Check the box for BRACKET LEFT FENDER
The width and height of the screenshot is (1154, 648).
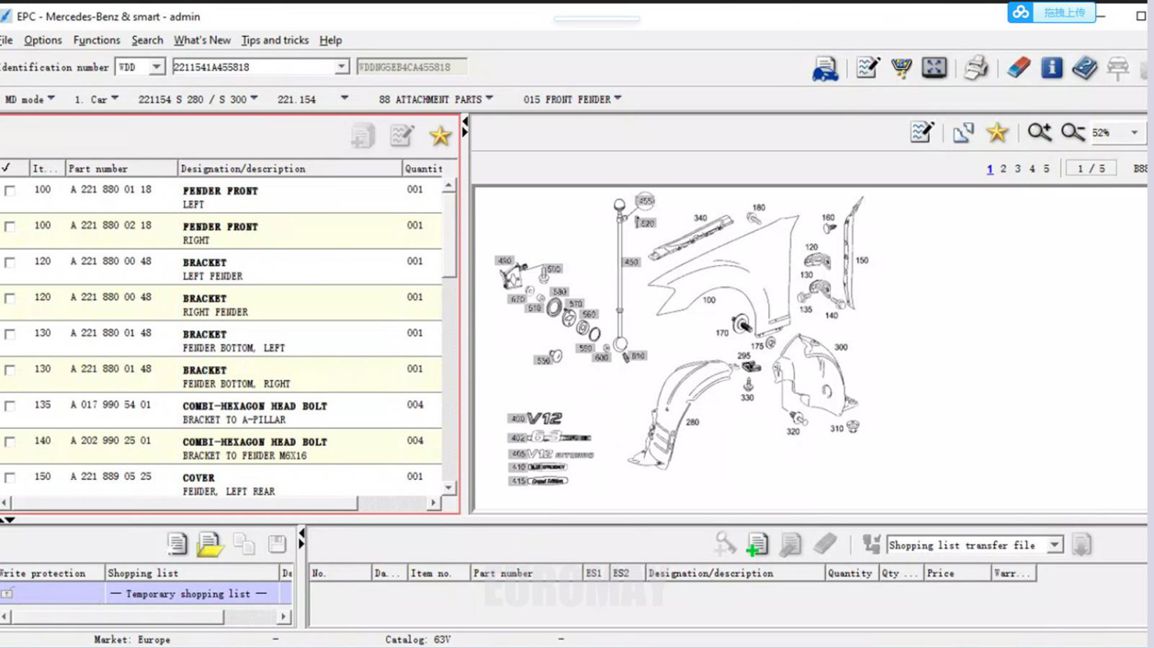pyautogui.click(x=10, y=263)
